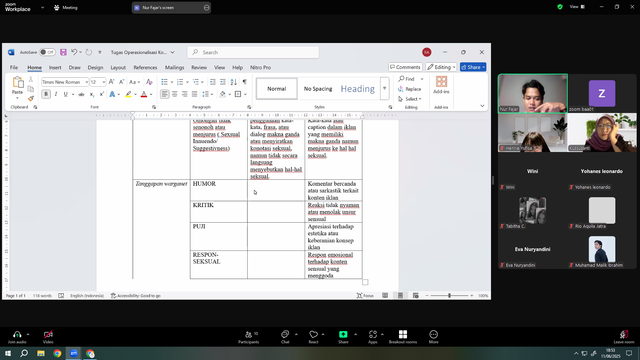
Task: Open the Editing mode dropdown
Action: [441, 67]
